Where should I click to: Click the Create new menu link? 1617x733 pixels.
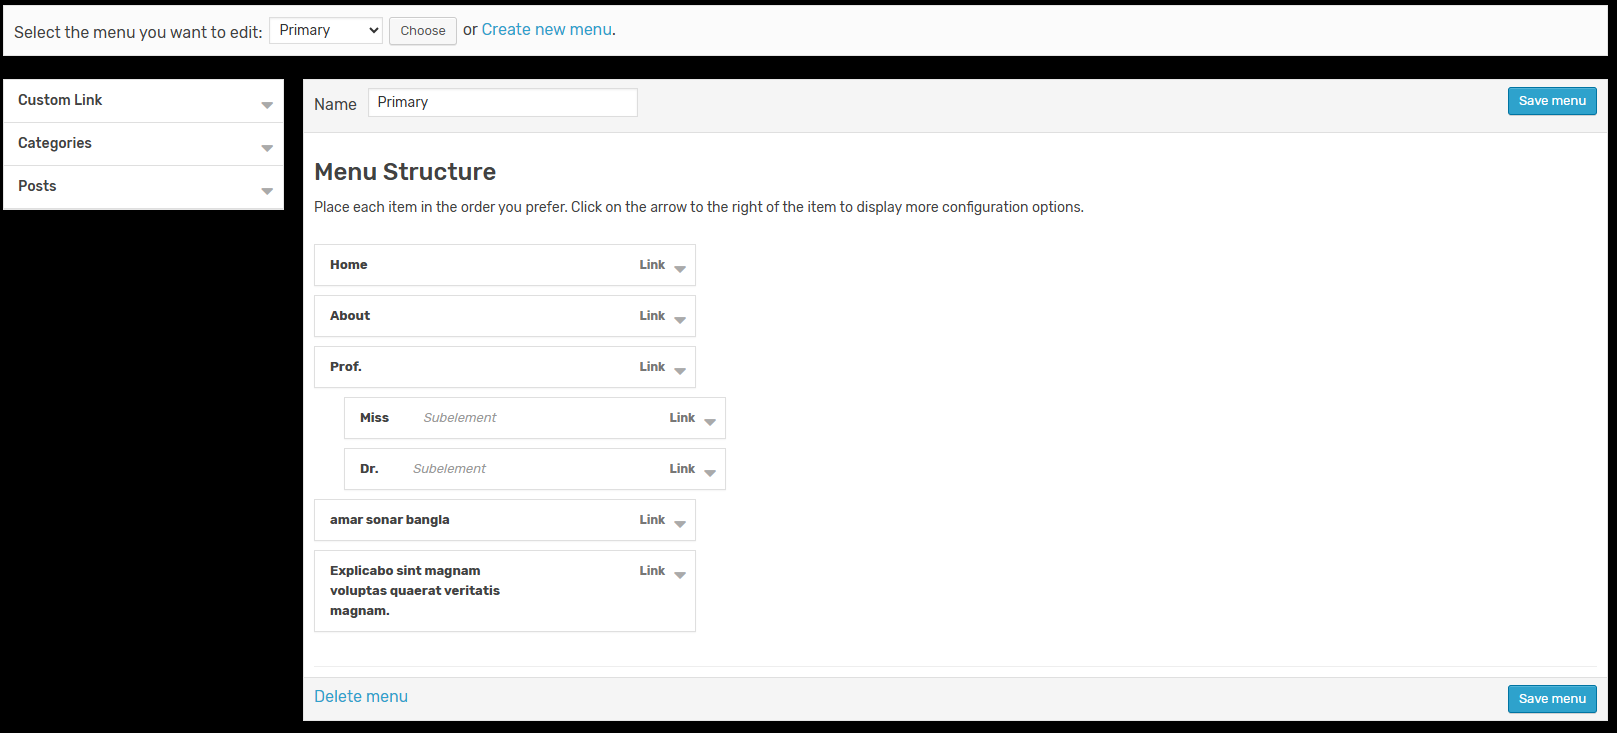pyautogui.click(x=547, y=30)
